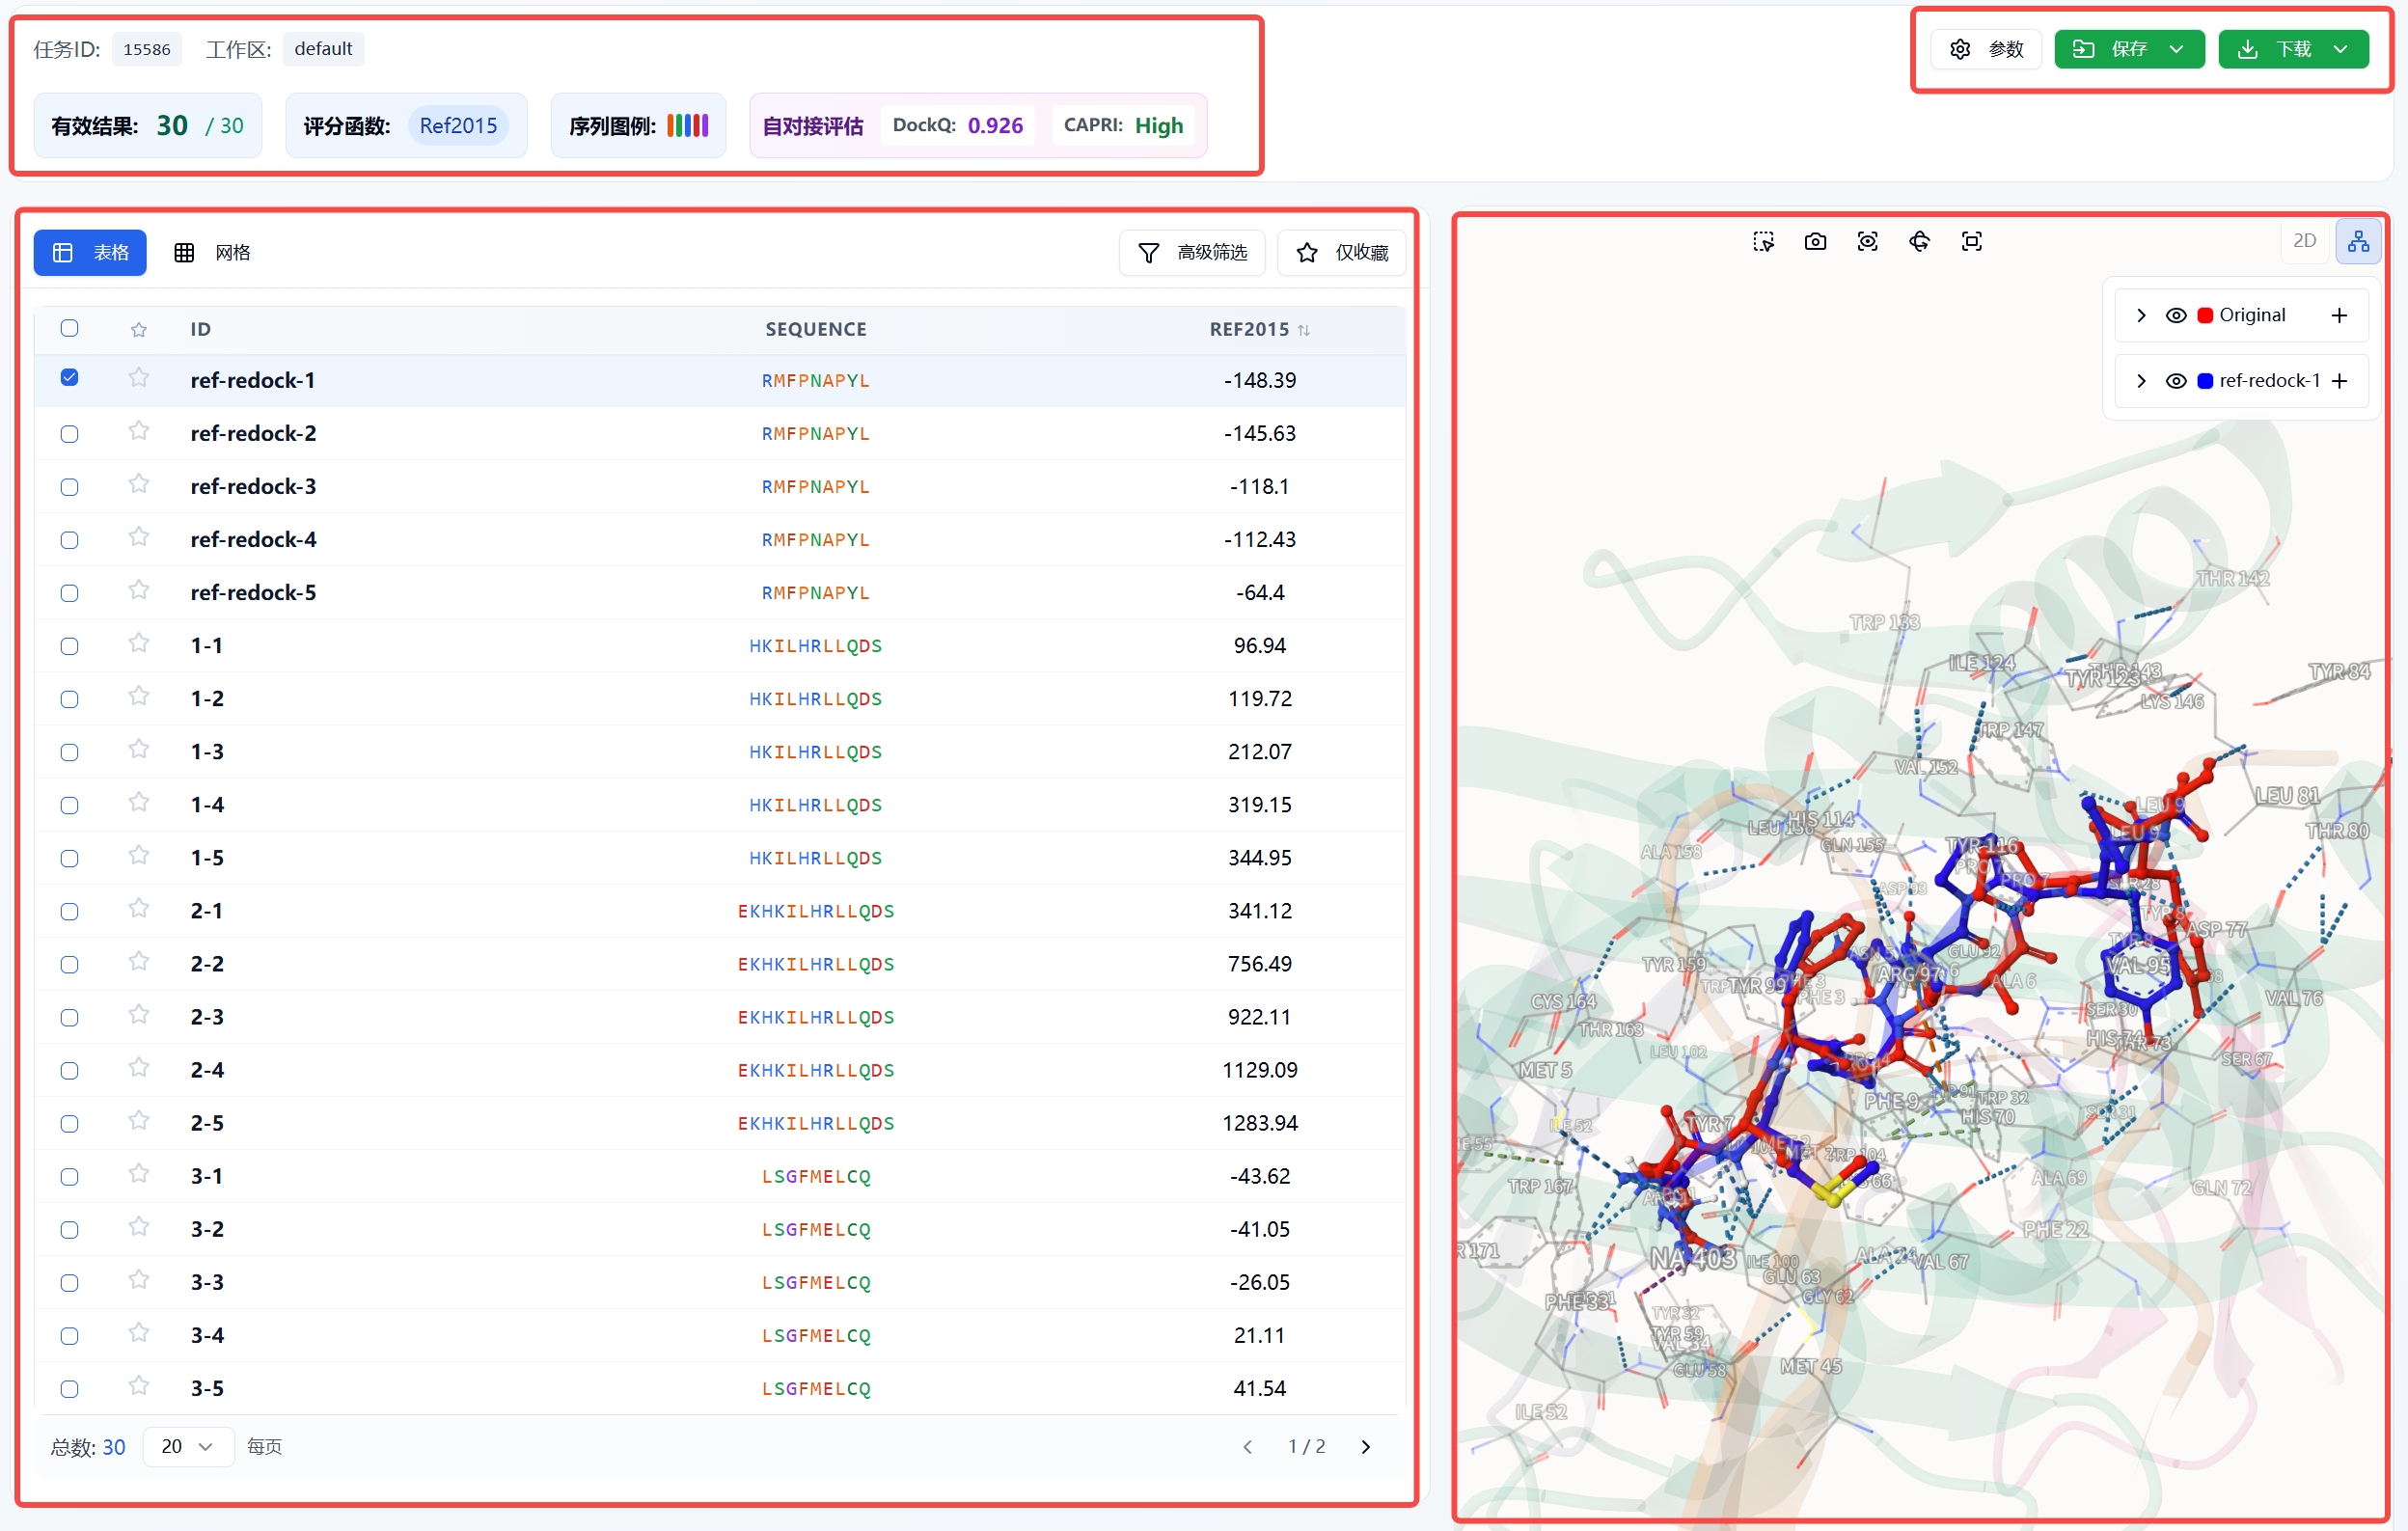Click the 参数 parameters button

[x=1987, y=49]
